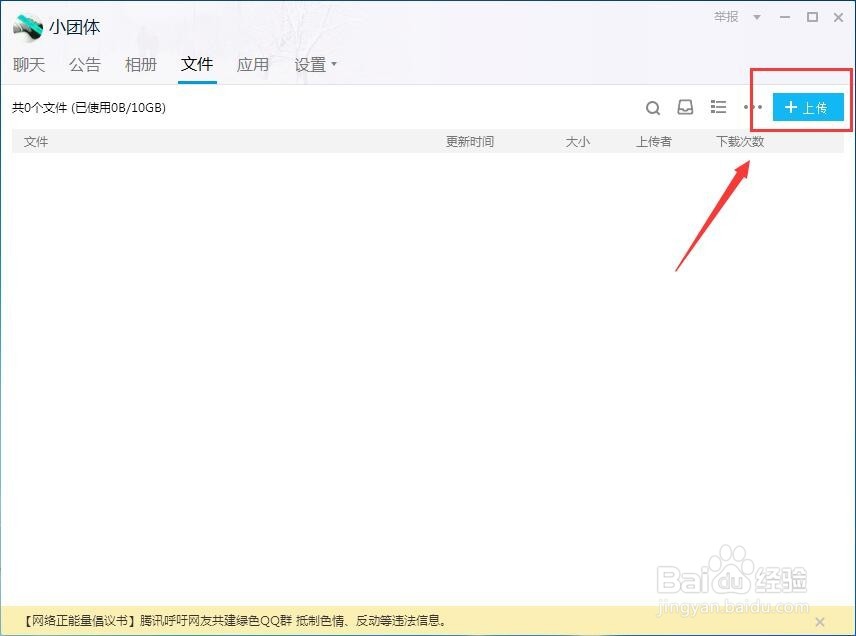Image resolution: width=856 pixels, height=636 pixels.
Task: Switch to the 应用 tab
Action: [x=253, y=64]
